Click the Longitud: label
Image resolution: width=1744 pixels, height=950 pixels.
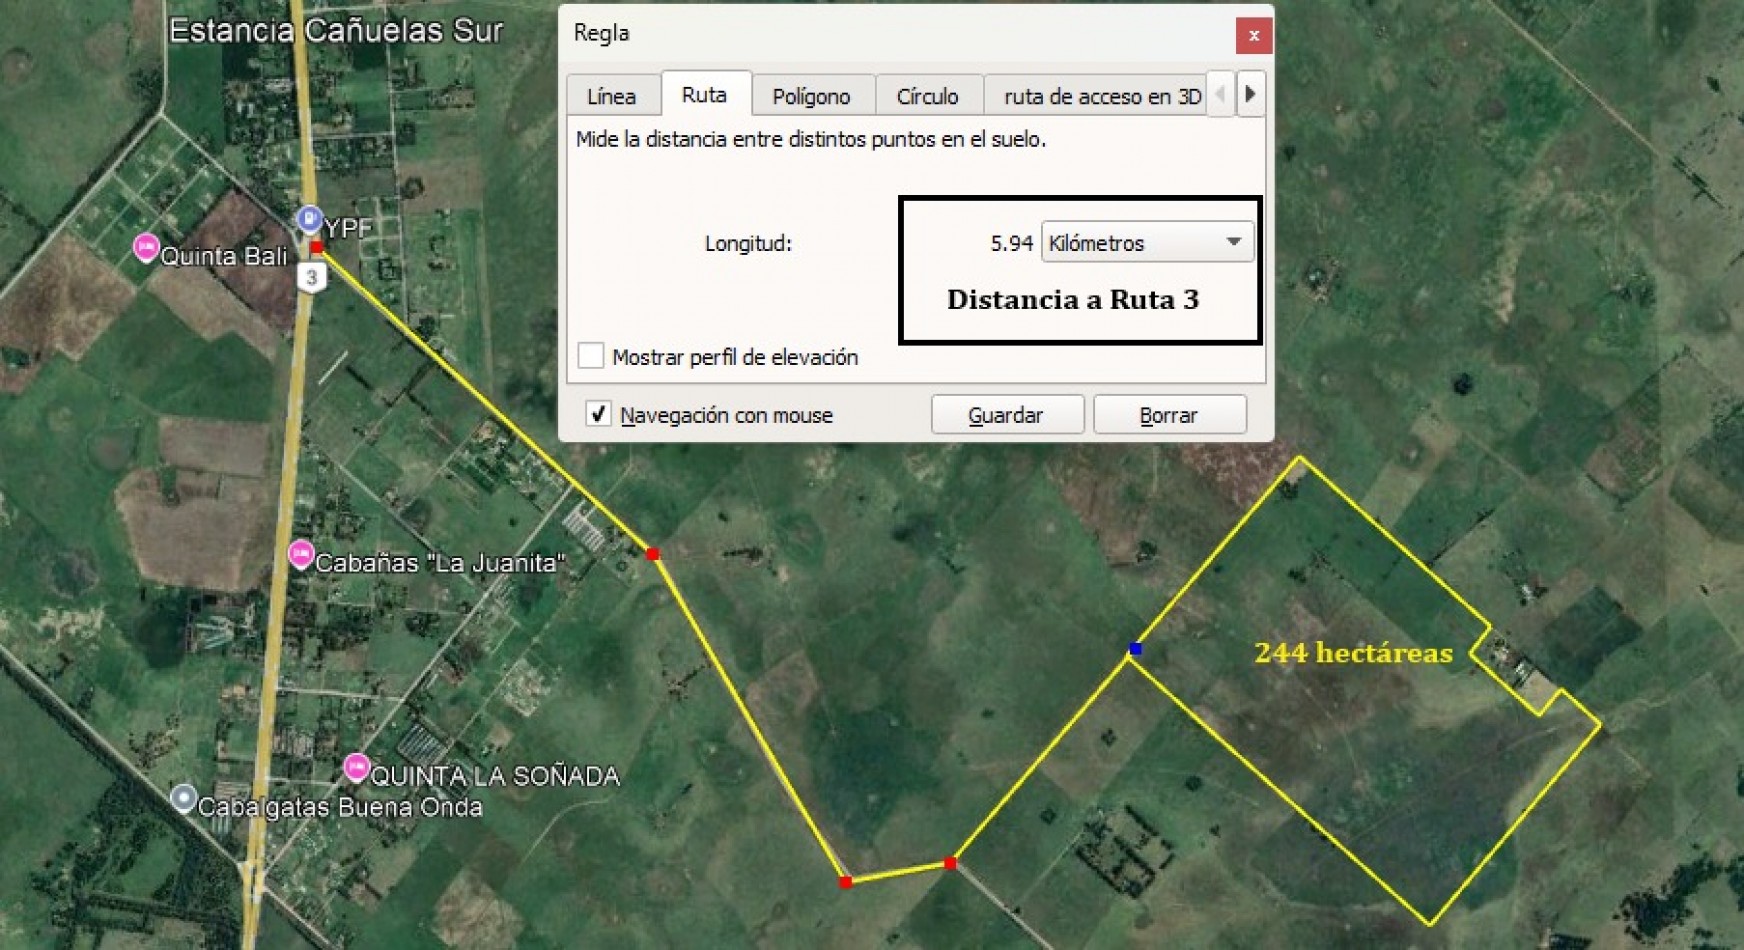pos(748,243)
